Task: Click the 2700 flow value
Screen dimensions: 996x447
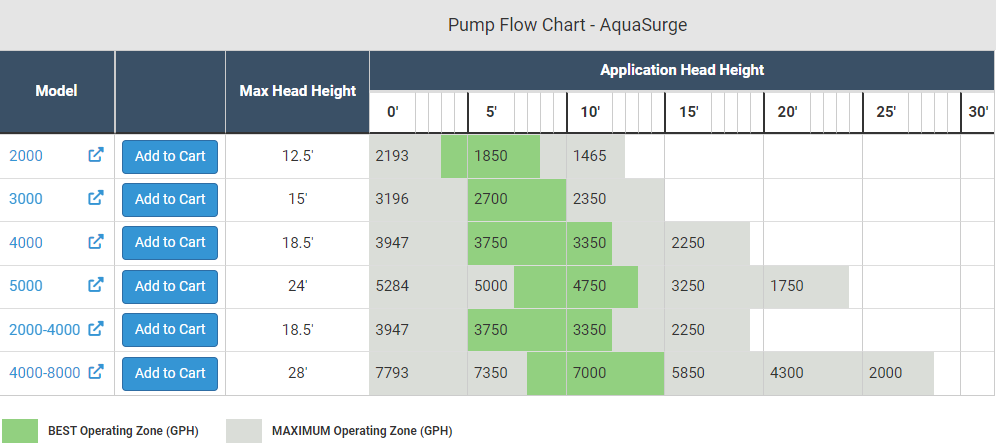Action: tap(491, 199)
